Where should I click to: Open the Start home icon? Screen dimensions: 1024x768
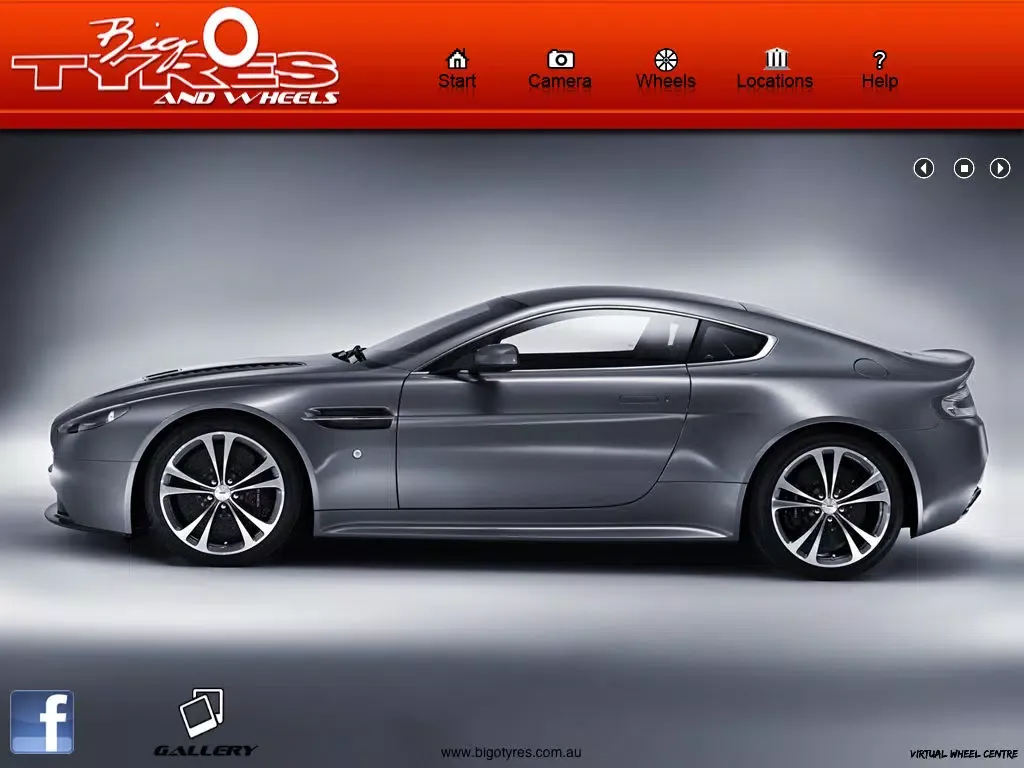tap(457, 59)
